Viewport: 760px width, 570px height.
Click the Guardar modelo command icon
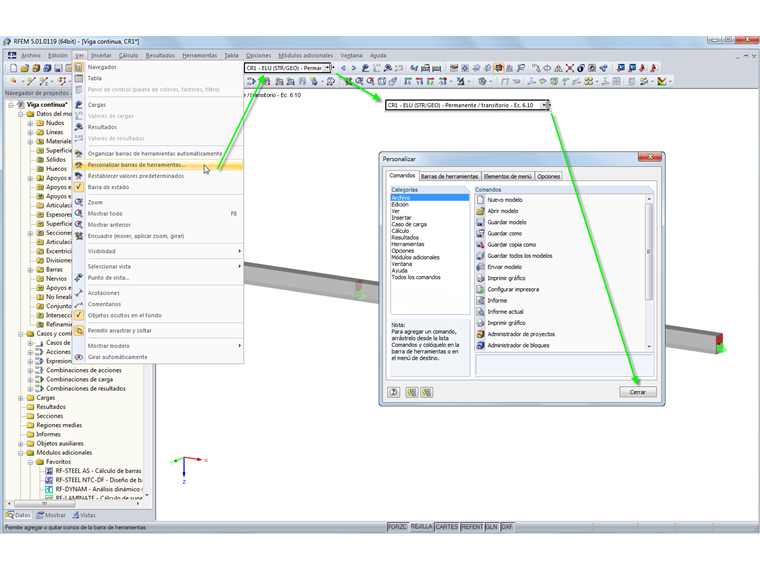(480, 222)
